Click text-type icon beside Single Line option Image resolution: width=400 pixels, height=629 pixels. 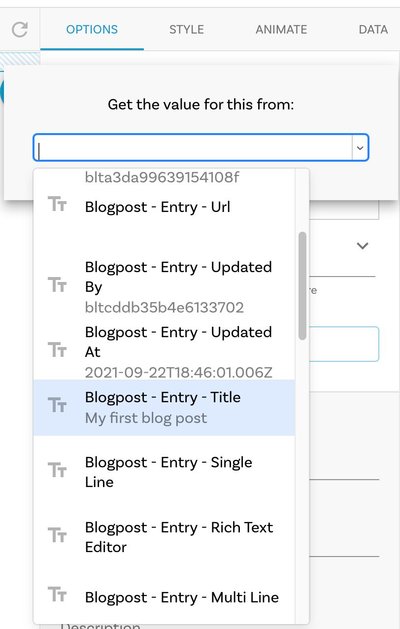(x=57, y=470)
